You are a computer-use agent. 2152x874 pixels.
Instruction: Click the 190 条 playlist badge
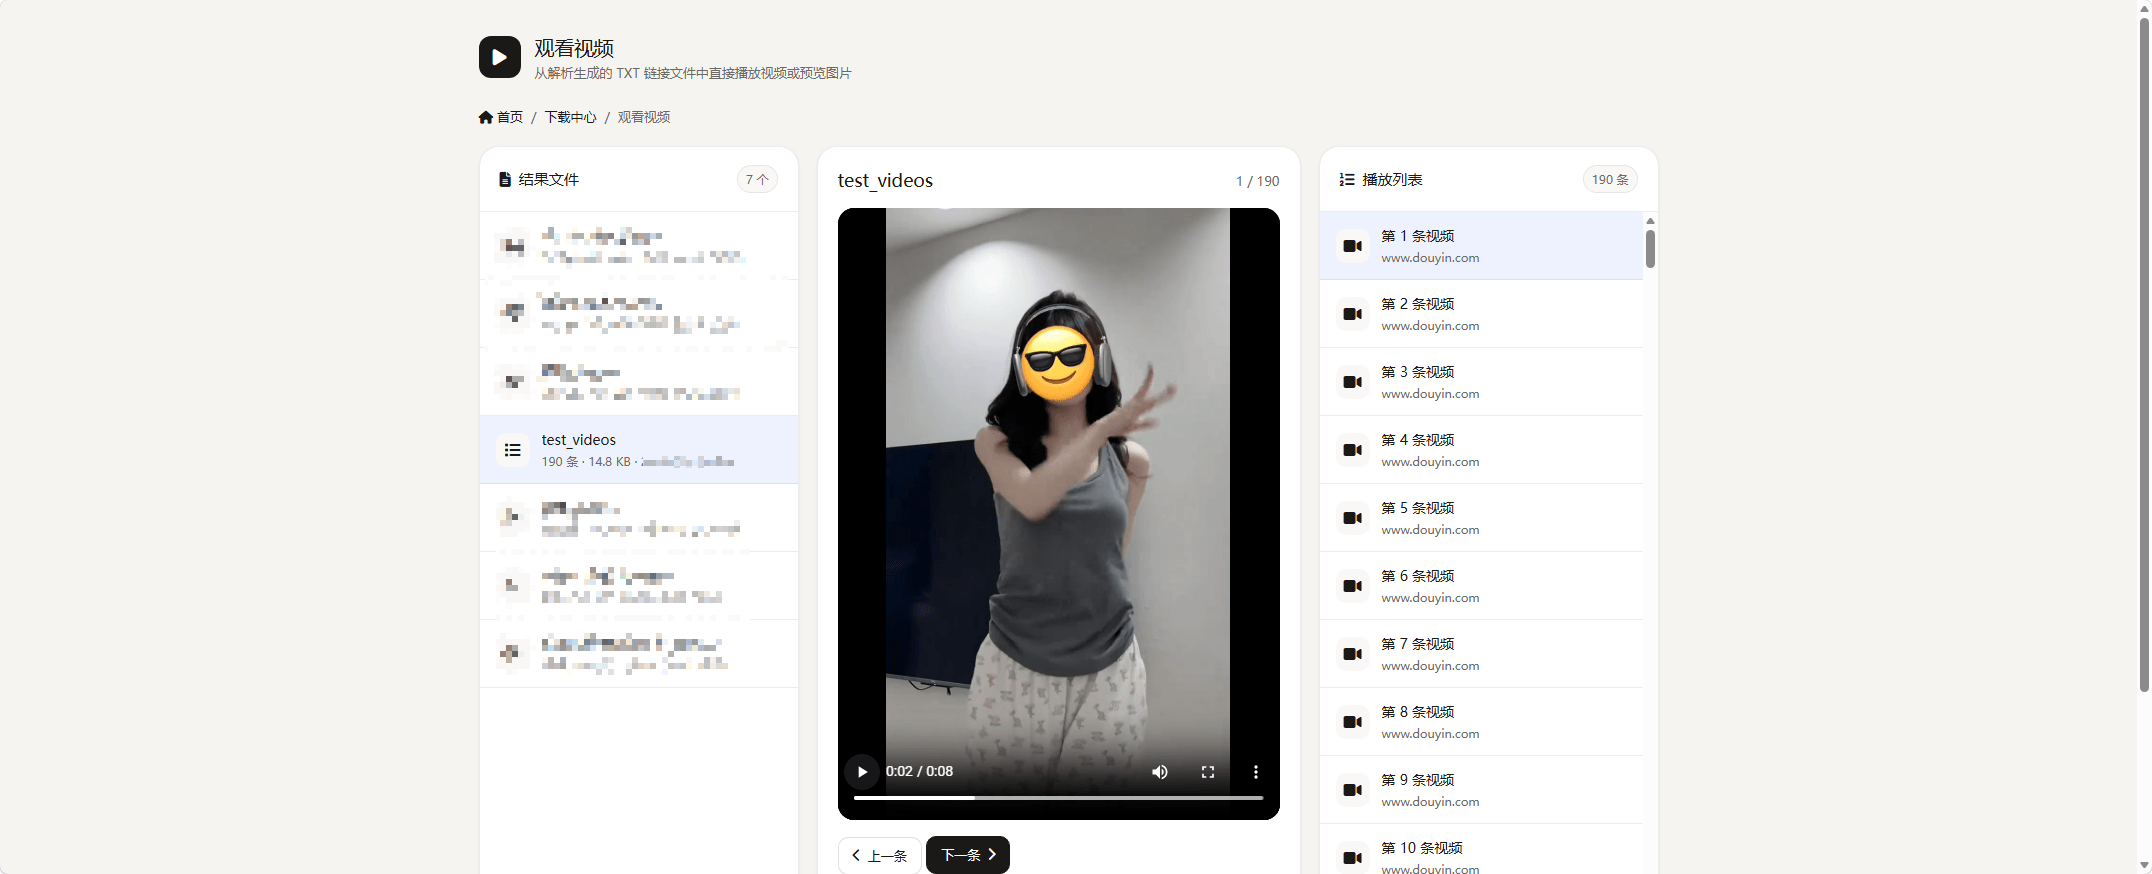tap(1610, 180)
